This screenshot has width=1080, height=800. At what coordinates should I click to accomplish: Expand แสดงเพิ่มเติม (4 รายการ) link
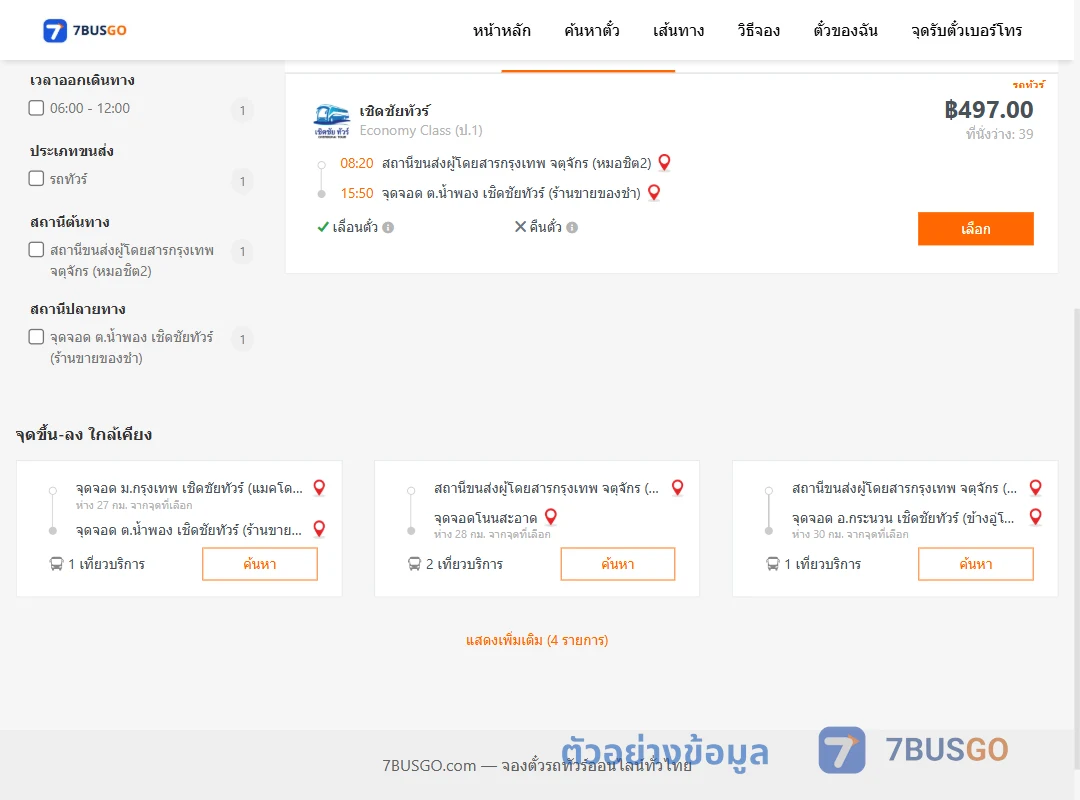[x=537, y=640]
